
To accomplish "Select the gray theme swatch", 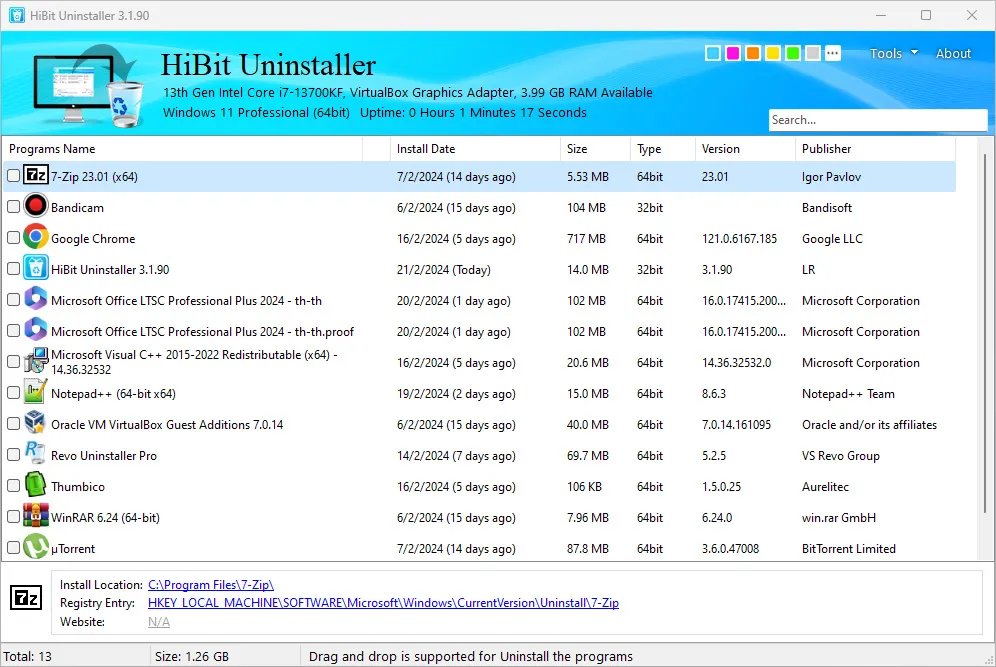I will tap(812, 53).
